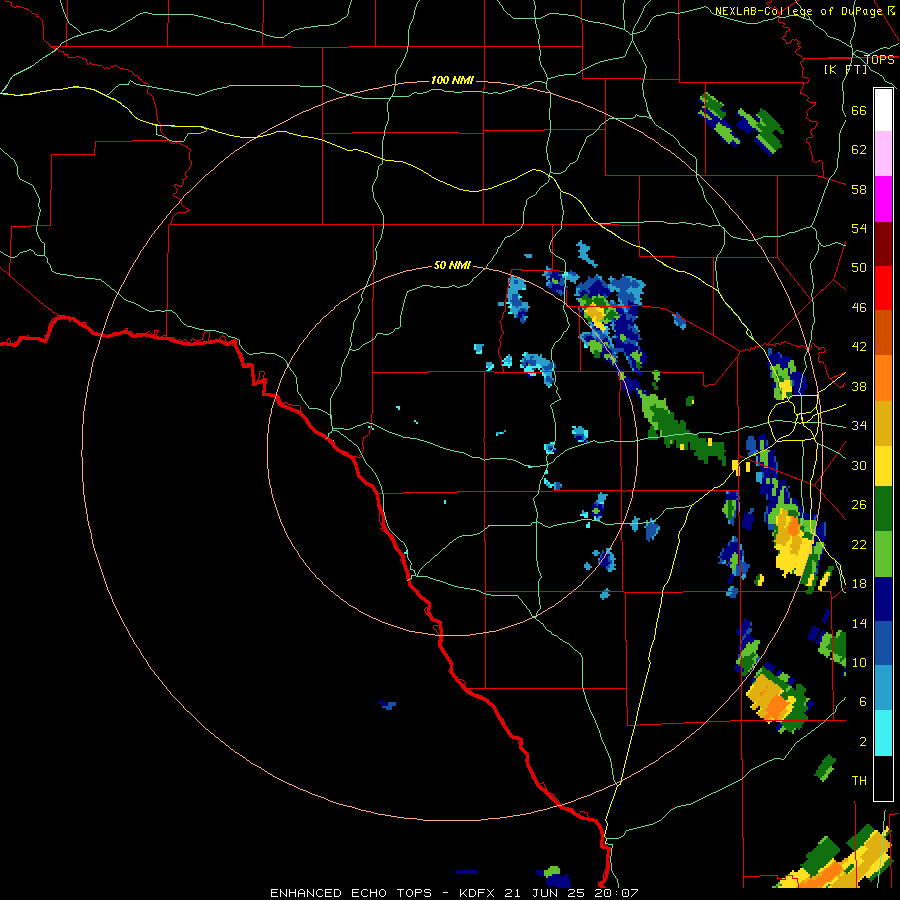Click the legend value "42"

(x=859, y=347)
